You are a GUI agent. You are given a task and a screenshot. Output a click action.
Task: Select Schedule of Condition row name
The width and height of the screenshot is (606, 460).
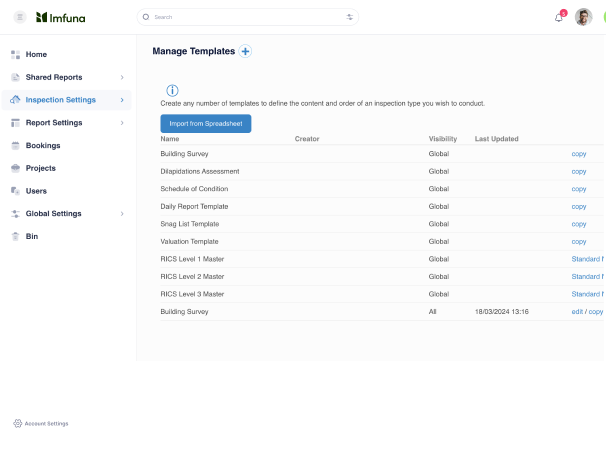tap(194, 189)
